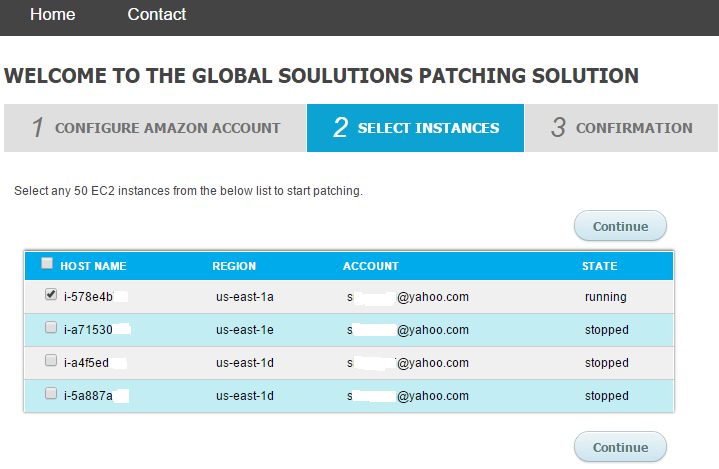Go to Configure Amazon Account step

[155, 128]
